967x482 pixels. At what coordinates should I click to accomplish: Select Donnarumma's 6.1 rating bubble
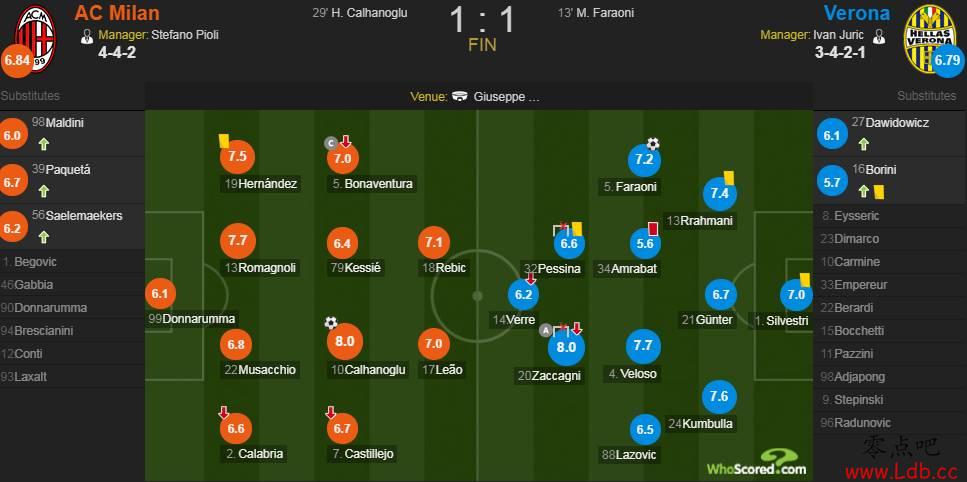[x=160, y=295]
